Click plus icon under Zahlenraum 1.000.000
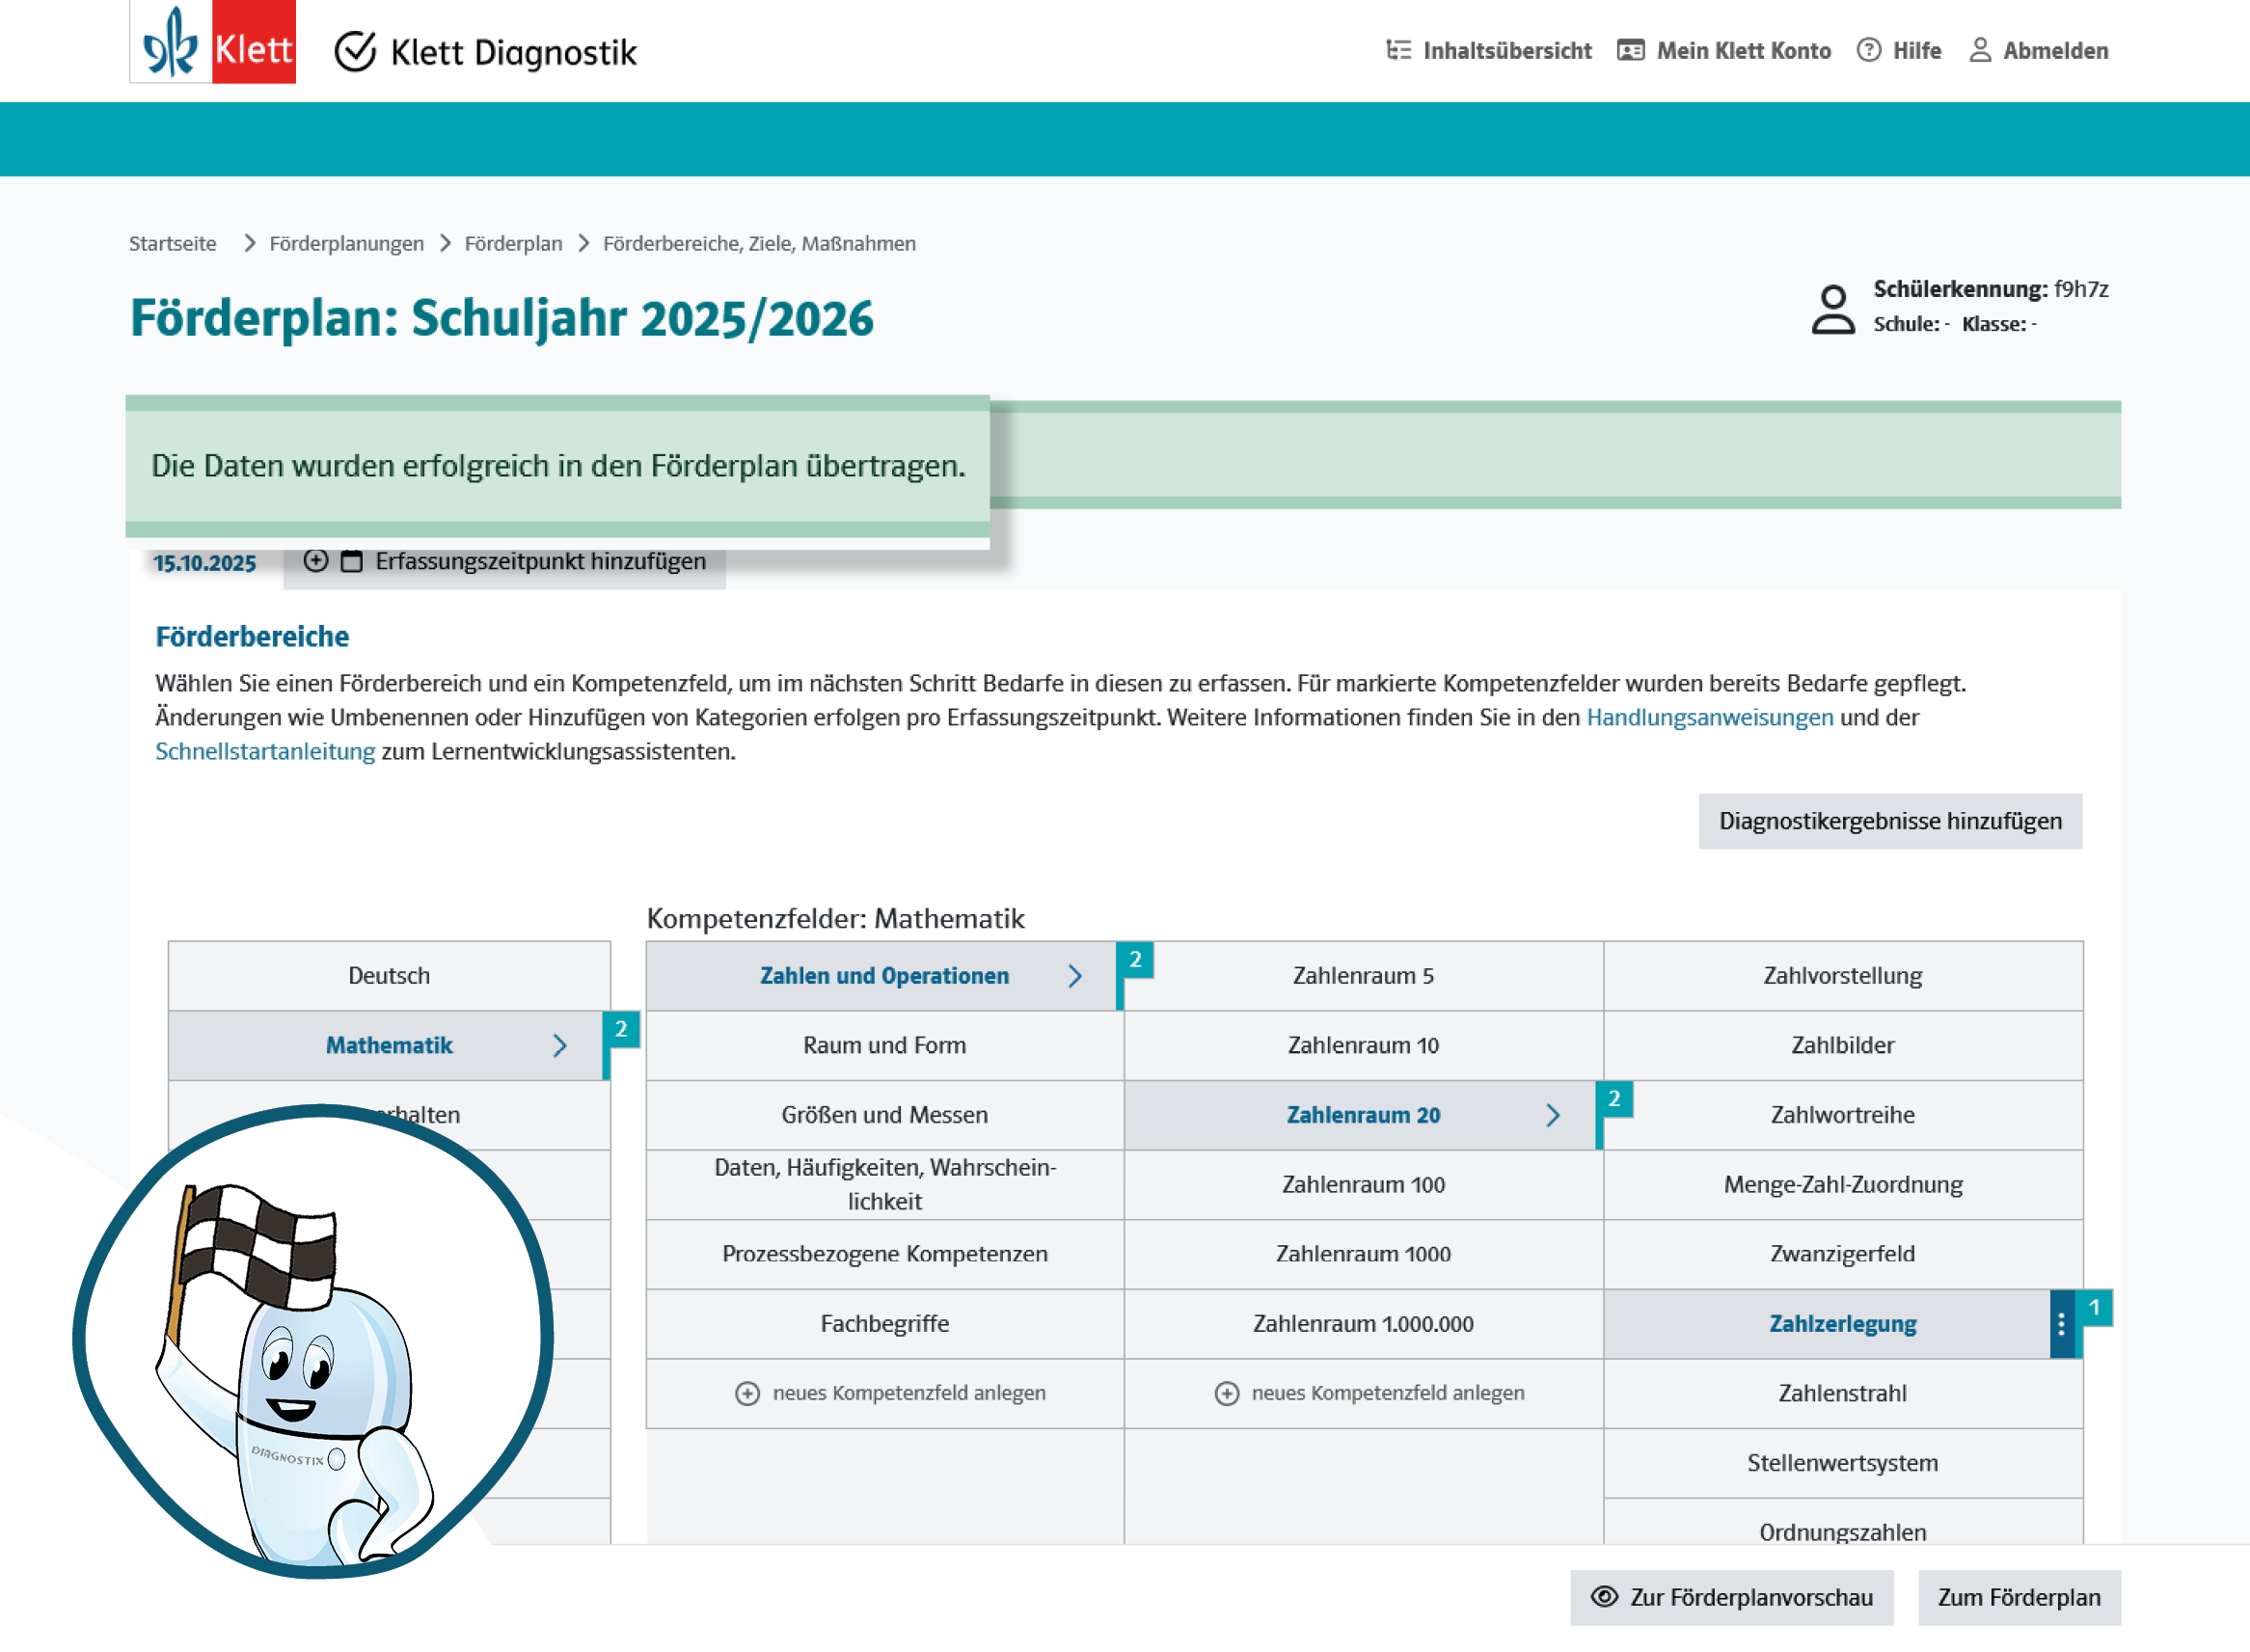The height and width of the screenshot is (1652, 2250). point(1227,1395)
